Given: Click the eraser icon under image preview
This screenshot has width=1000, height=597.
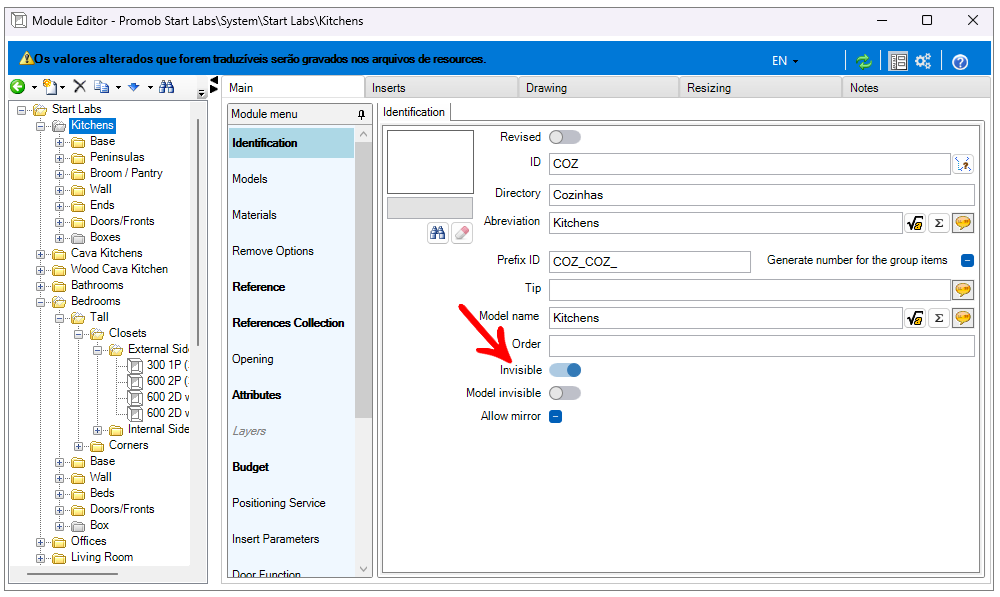Looking at the screenshot, I should click(x=461, y=232).
